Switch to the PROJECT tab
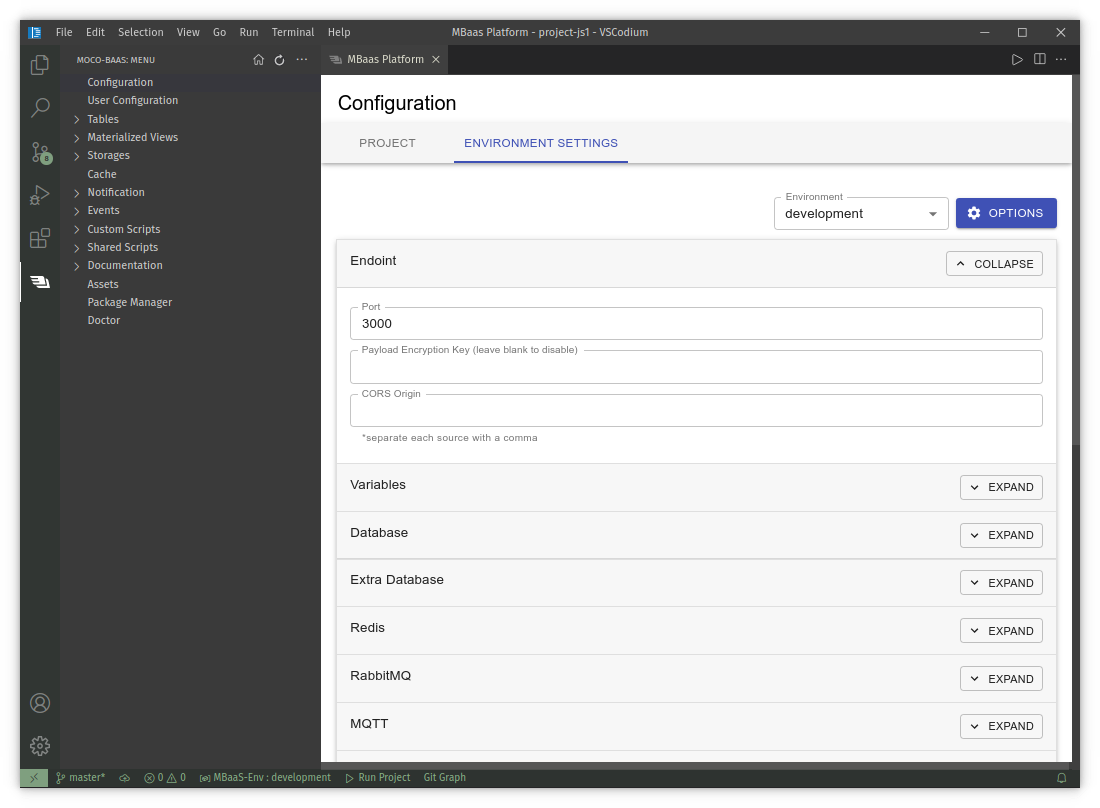The width and height of the screenshot is (1100, 808). pyautogui.click(x=387, y=143)
